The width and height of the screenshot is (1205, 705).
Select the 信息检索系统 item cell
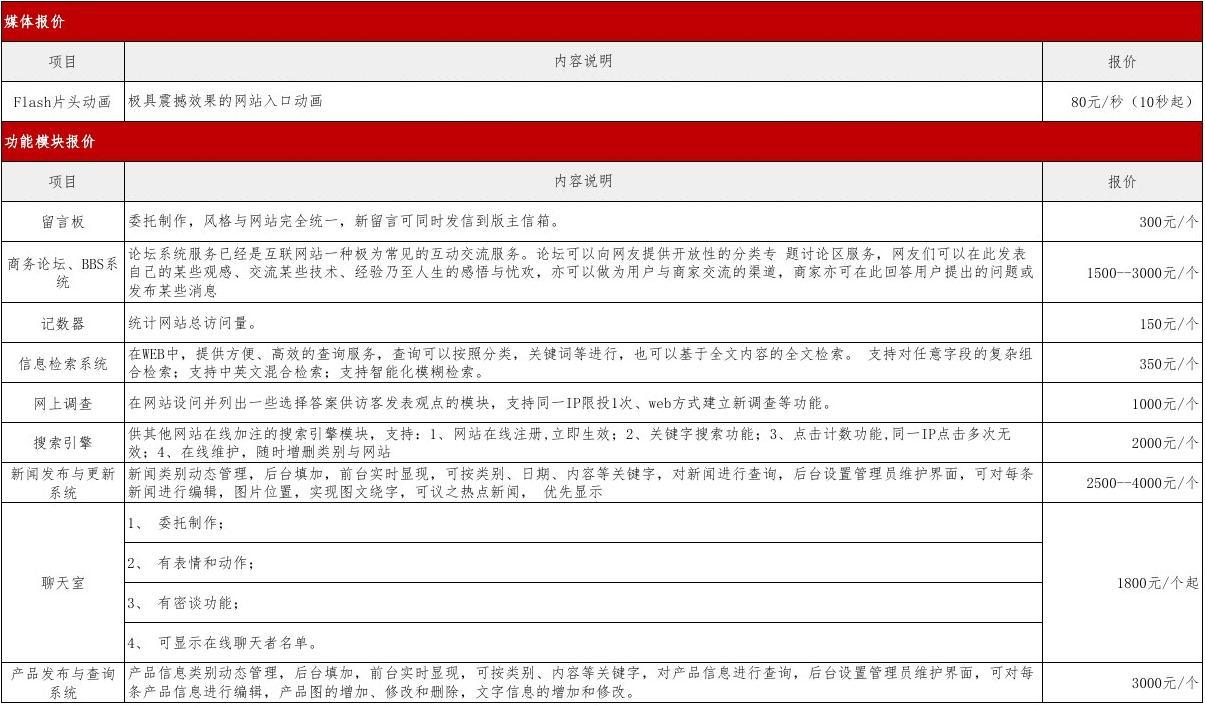63,364
